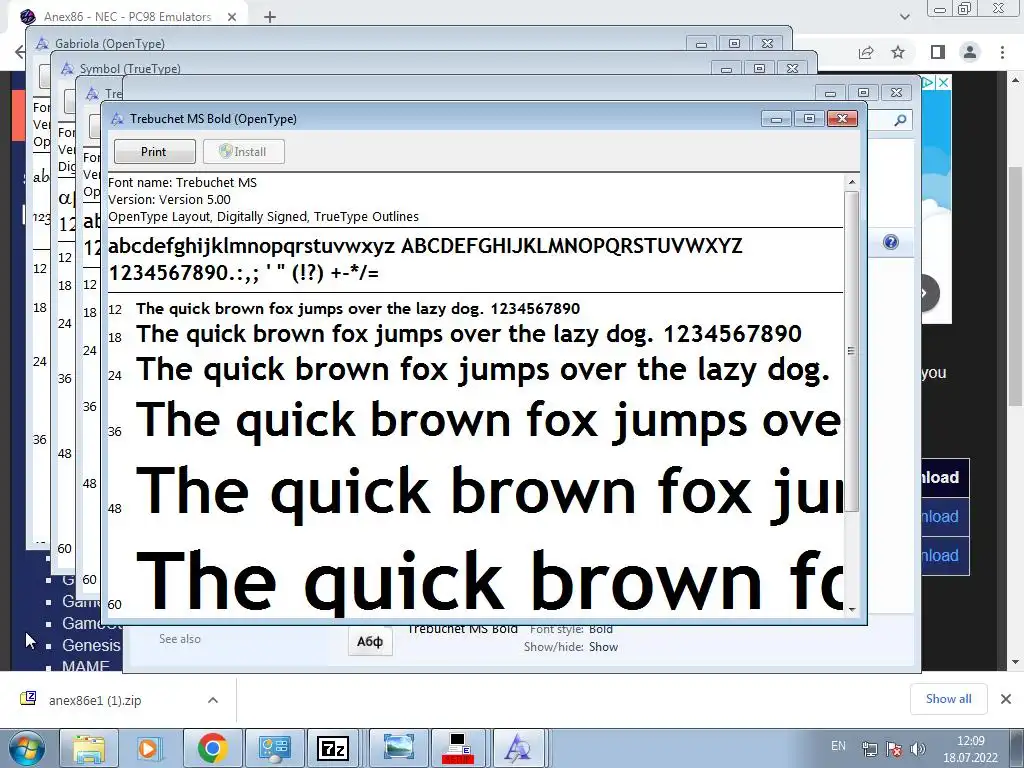The height and width of the screenshot is (768, 1024).
Task: Click the Print button in Trebuchet MS Bold window
Action: click(x=154, y=152)
